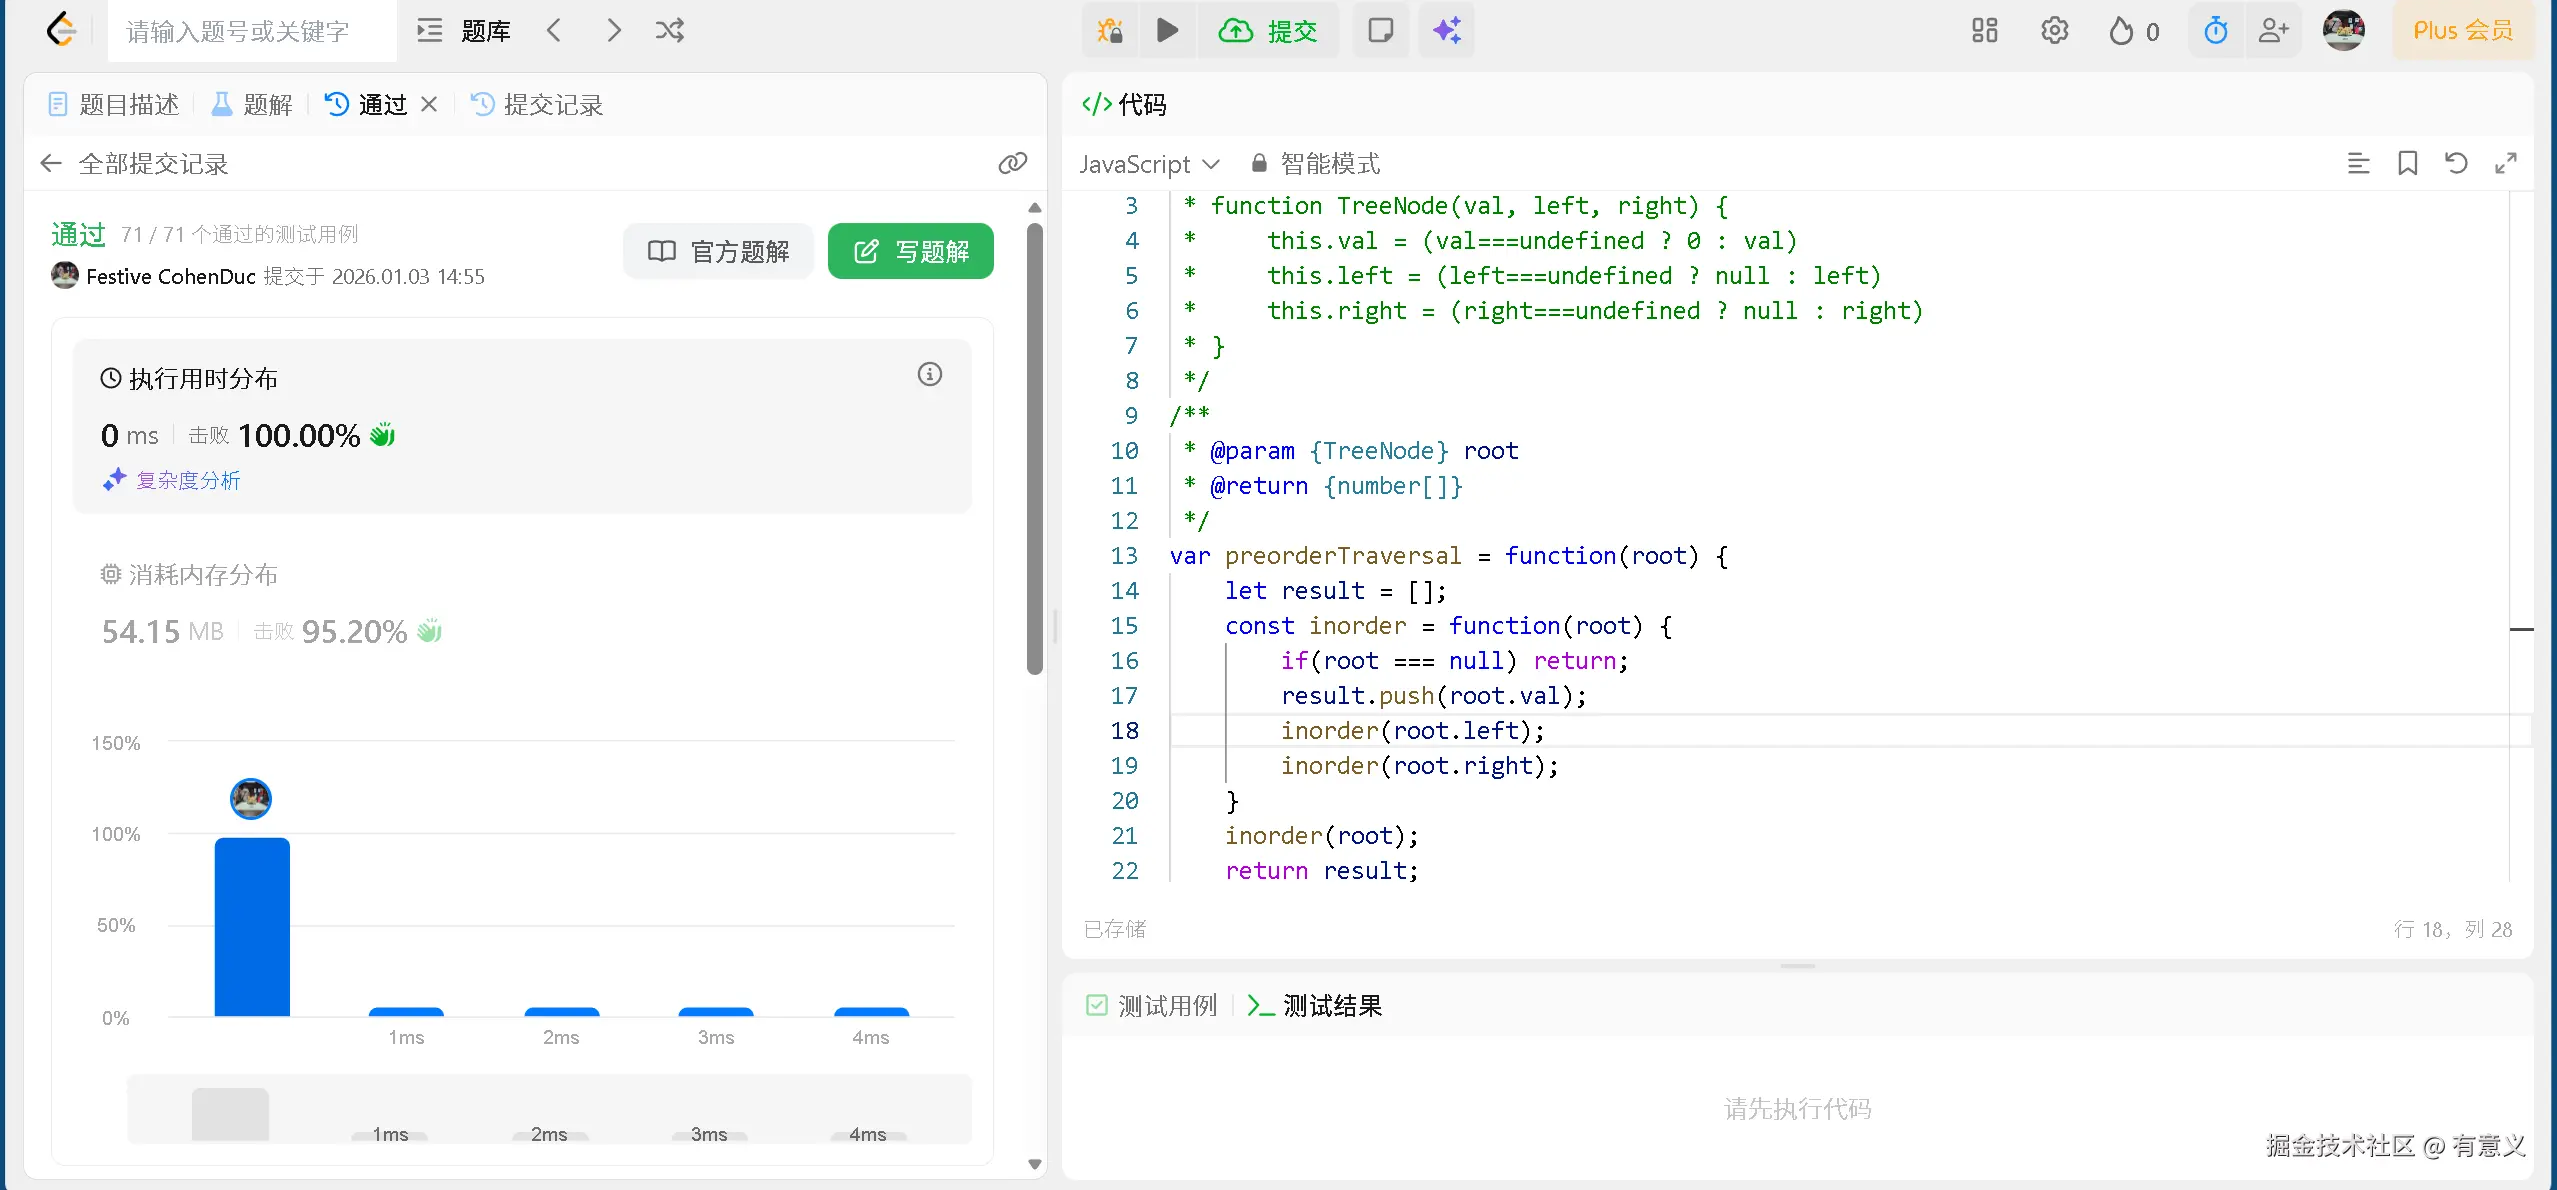Toggle fullscreen for the code editor
Screen dimensions: 2557x1190
tap(2505, 163)
